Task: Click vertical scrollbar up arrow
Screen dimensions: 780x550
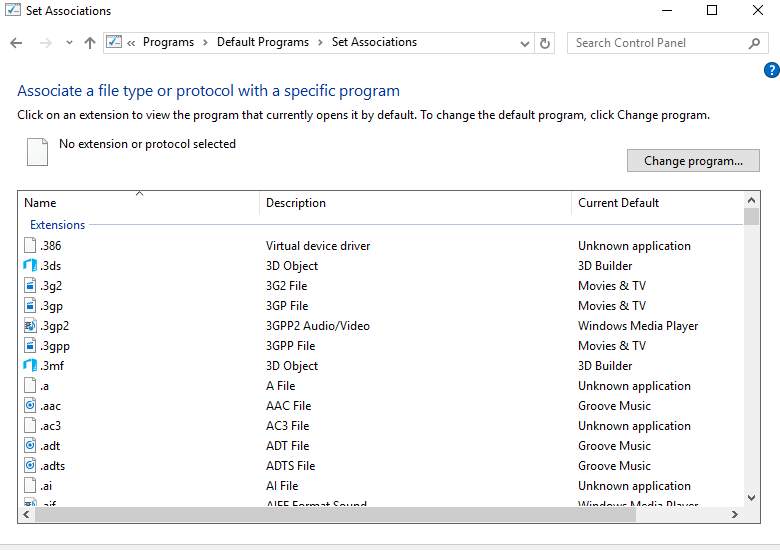Action: (752, 200)
